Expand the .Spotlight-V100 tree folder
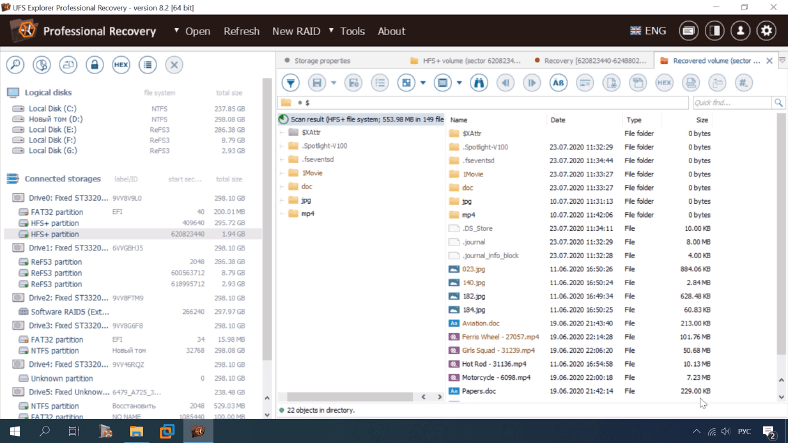Image resolution: width=788 pixels, height=443 pixels. pyautogui.click(x=282, y=146)
